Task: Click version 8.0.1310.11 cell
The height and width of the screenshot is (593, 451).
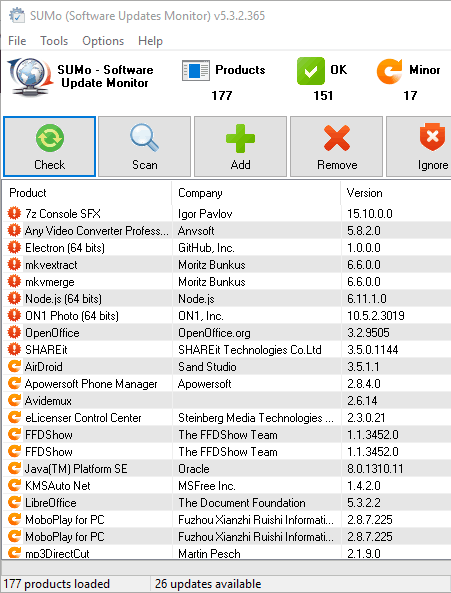Action: click(375, 469)
